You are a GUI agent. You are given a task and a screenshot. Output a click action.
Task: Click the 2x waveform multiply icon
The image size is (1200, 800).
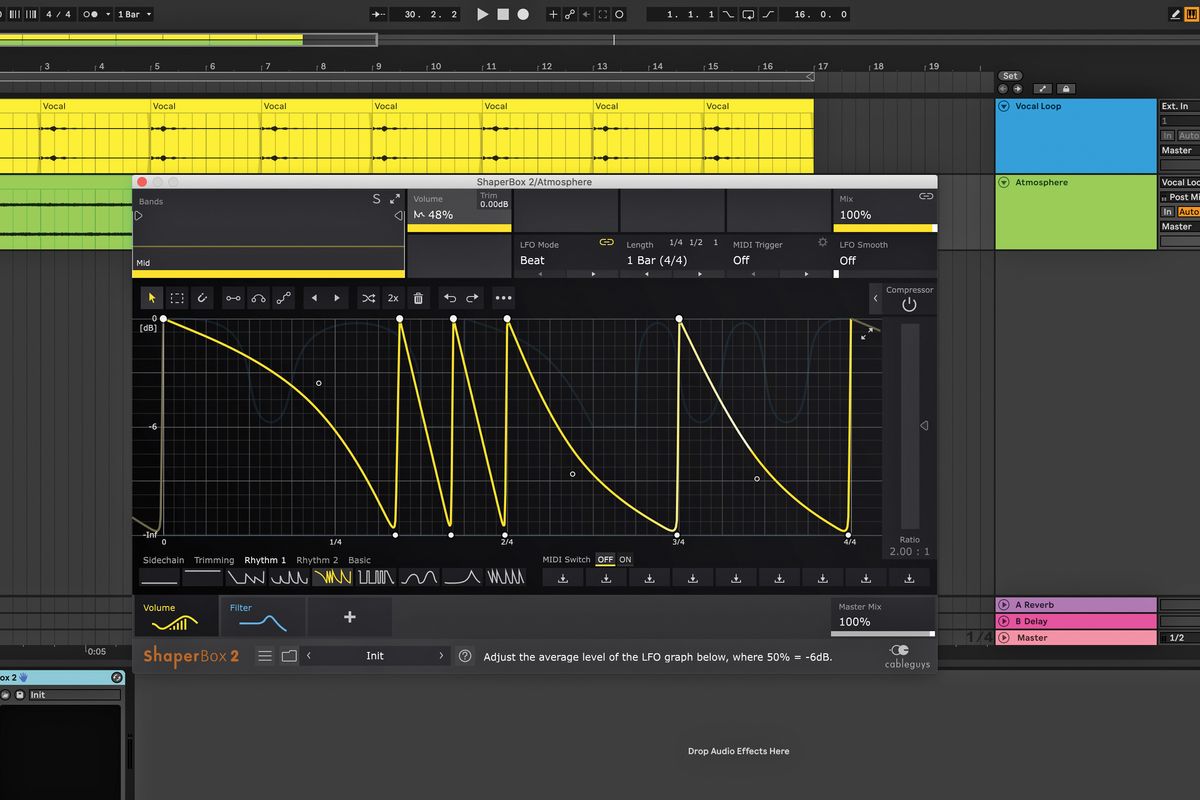[x=393, y=297]
